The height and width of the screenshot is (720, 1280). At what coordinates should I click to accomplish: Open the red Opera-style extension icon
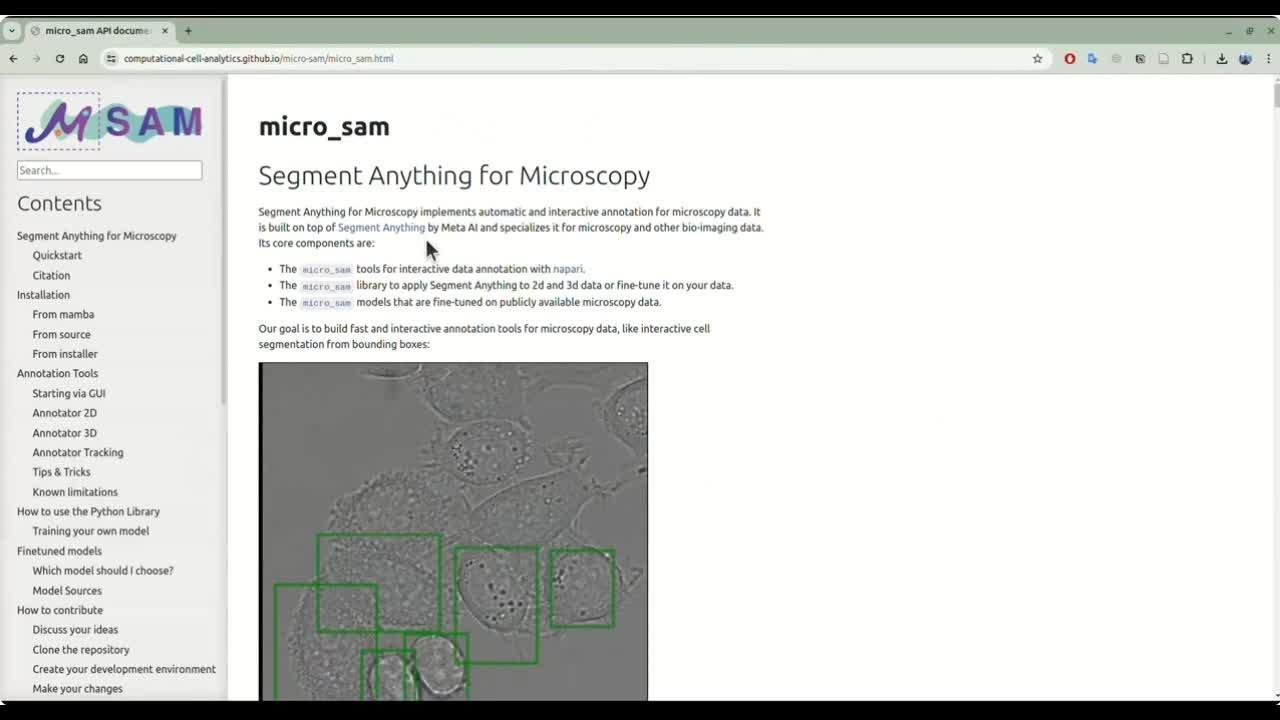[1069, 59]
